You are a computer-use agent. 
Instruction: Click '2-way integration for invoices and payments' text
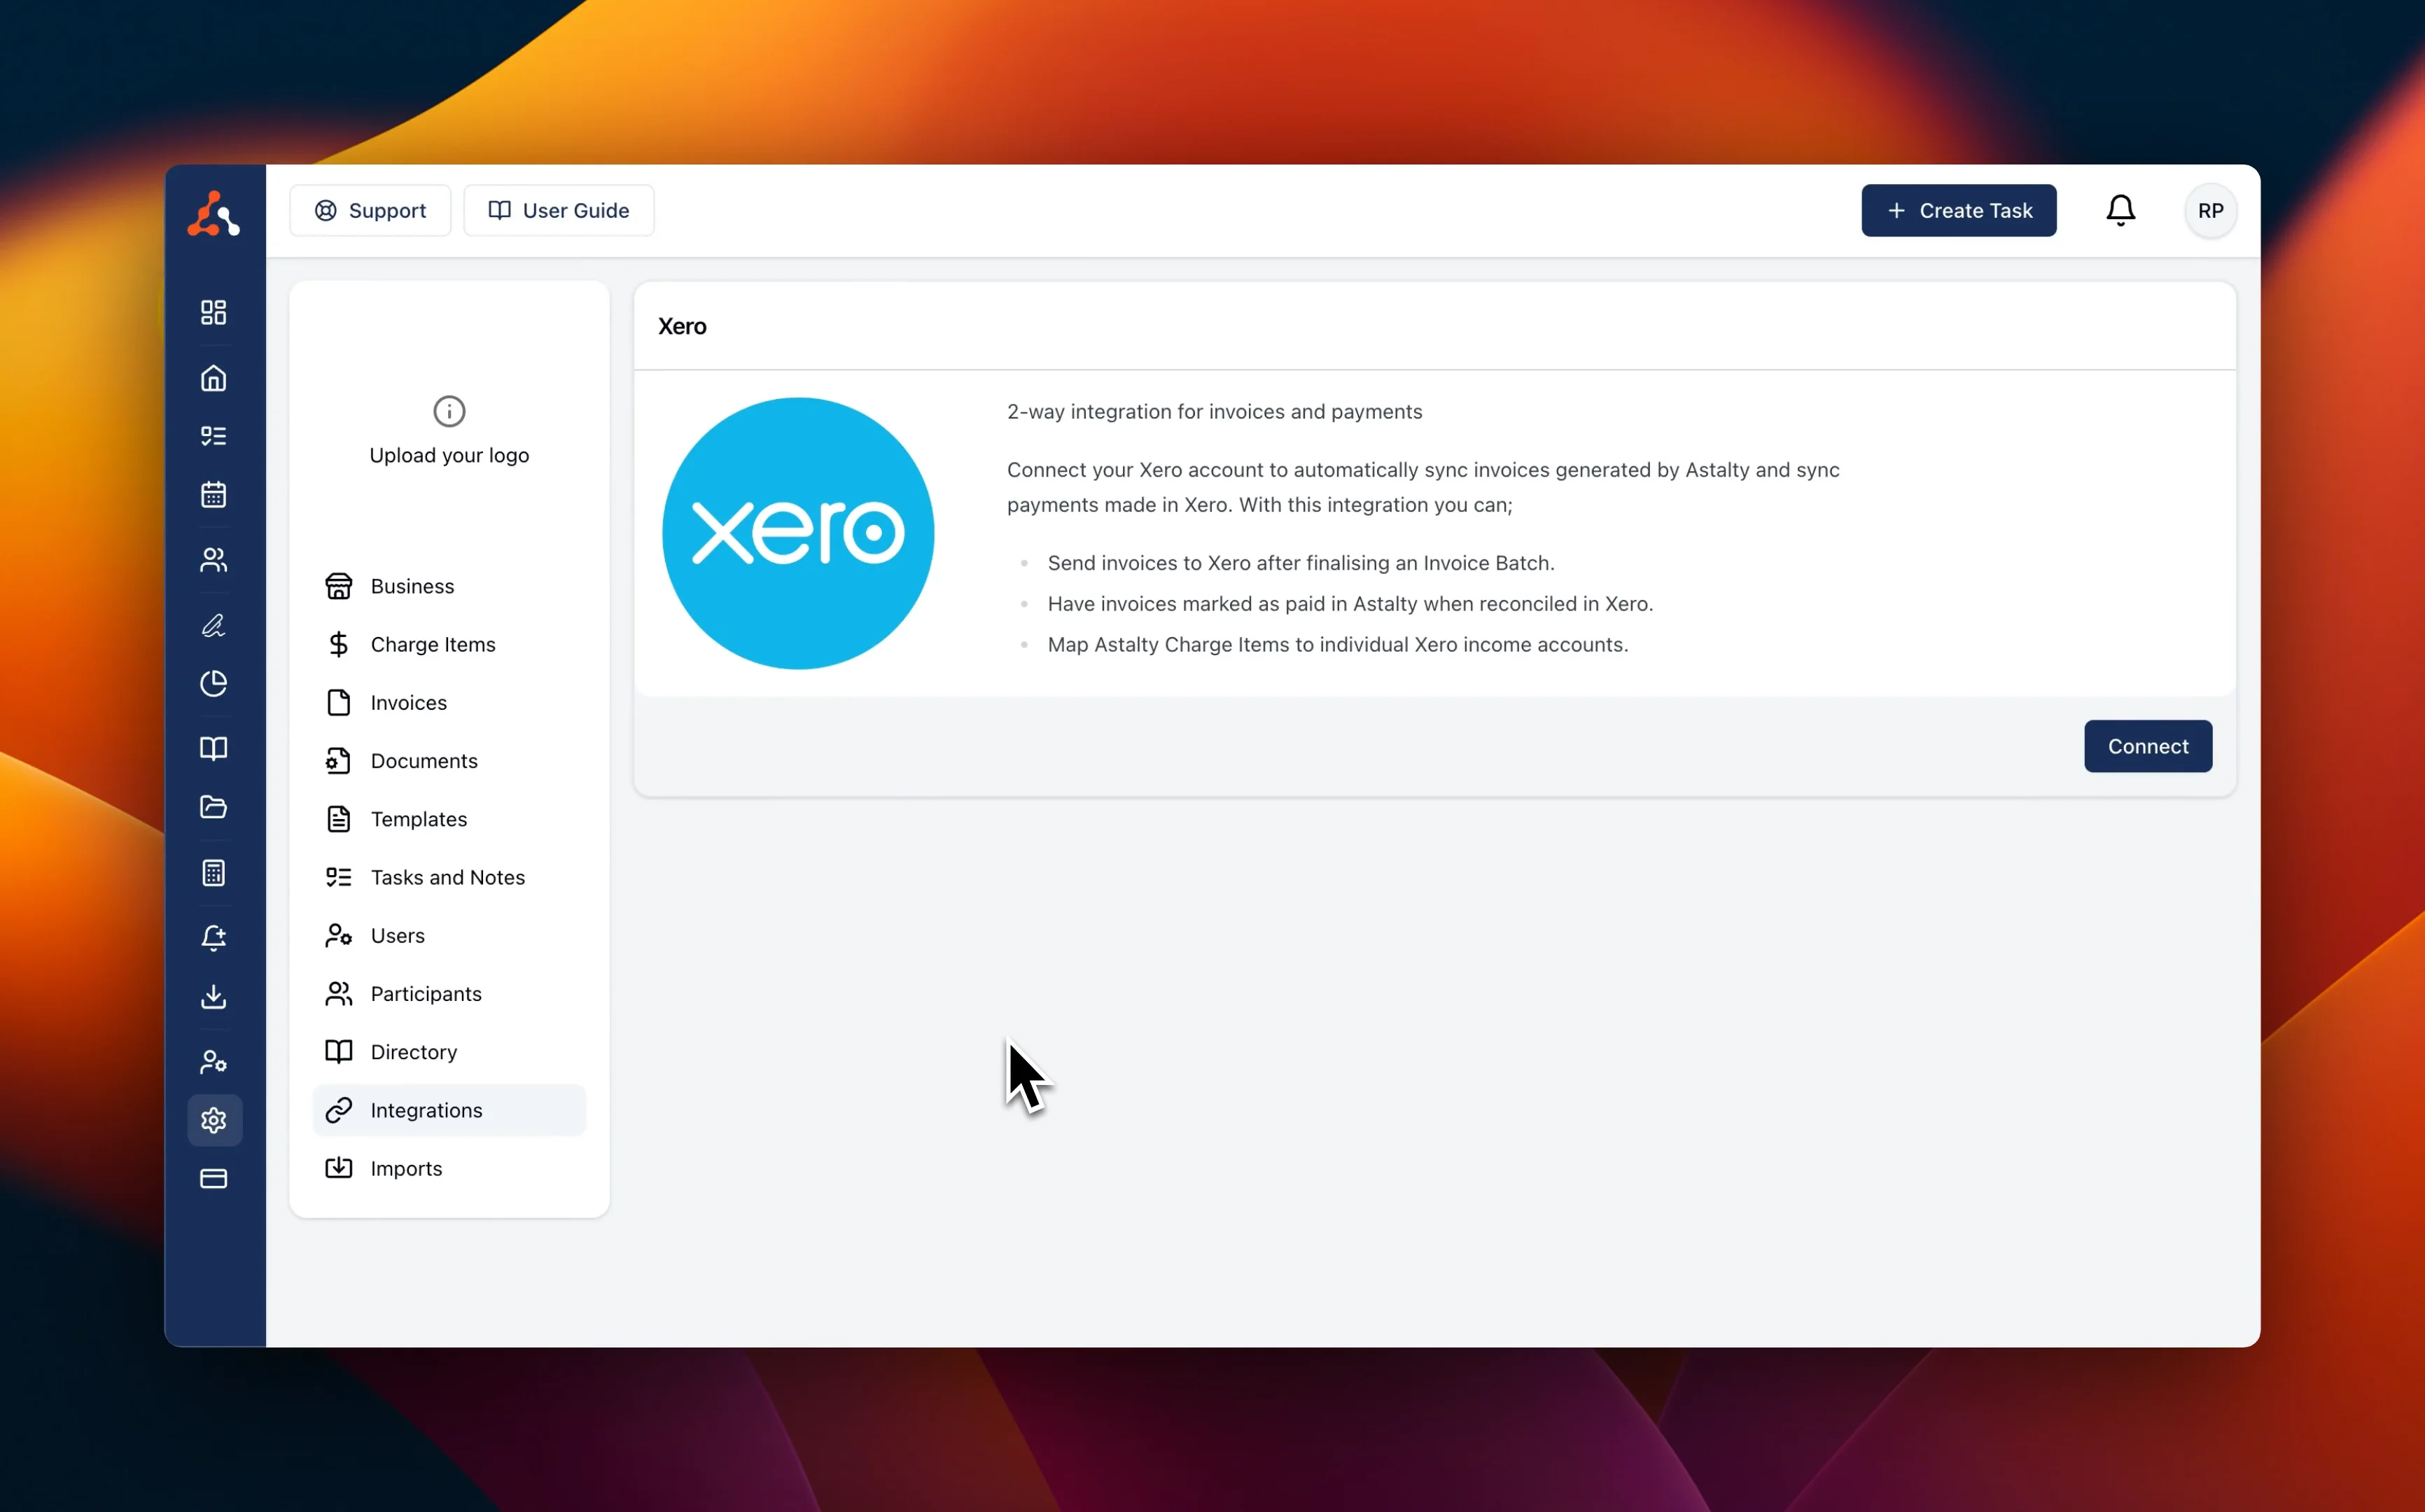pos(1214,411)
